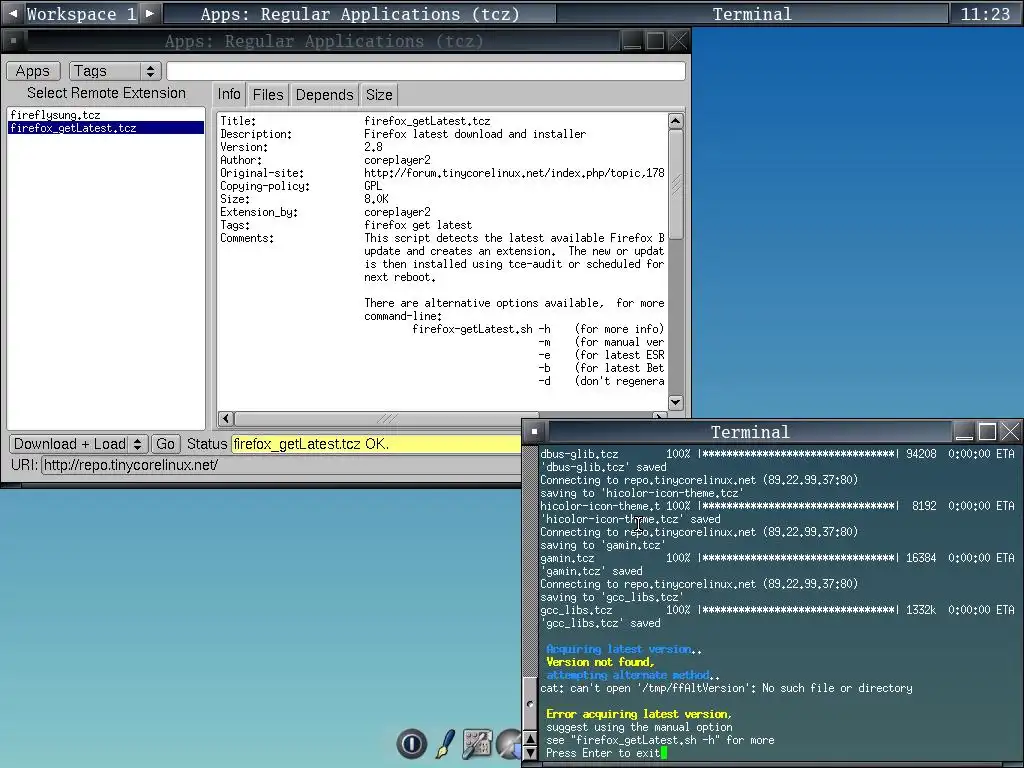Click the Apps sphere icon in the dock
The height and width of the screenshot is (768, 1024).
point(509,744)
